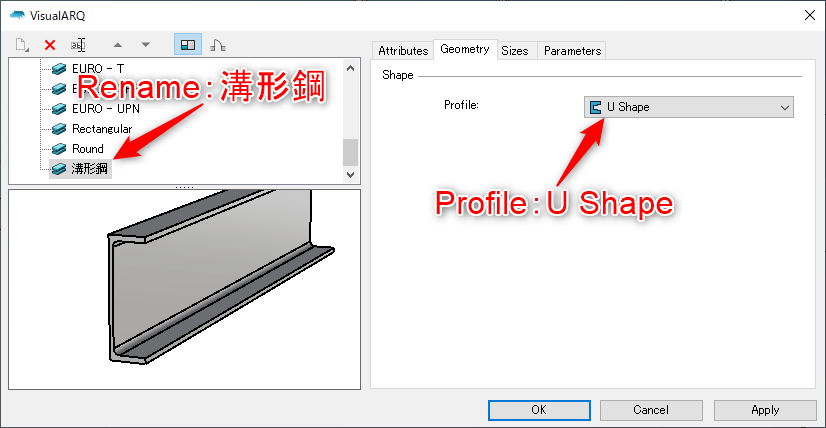Click the Round style icon
The width and height of the screenshot is (826, 428).
coord(60,149)
